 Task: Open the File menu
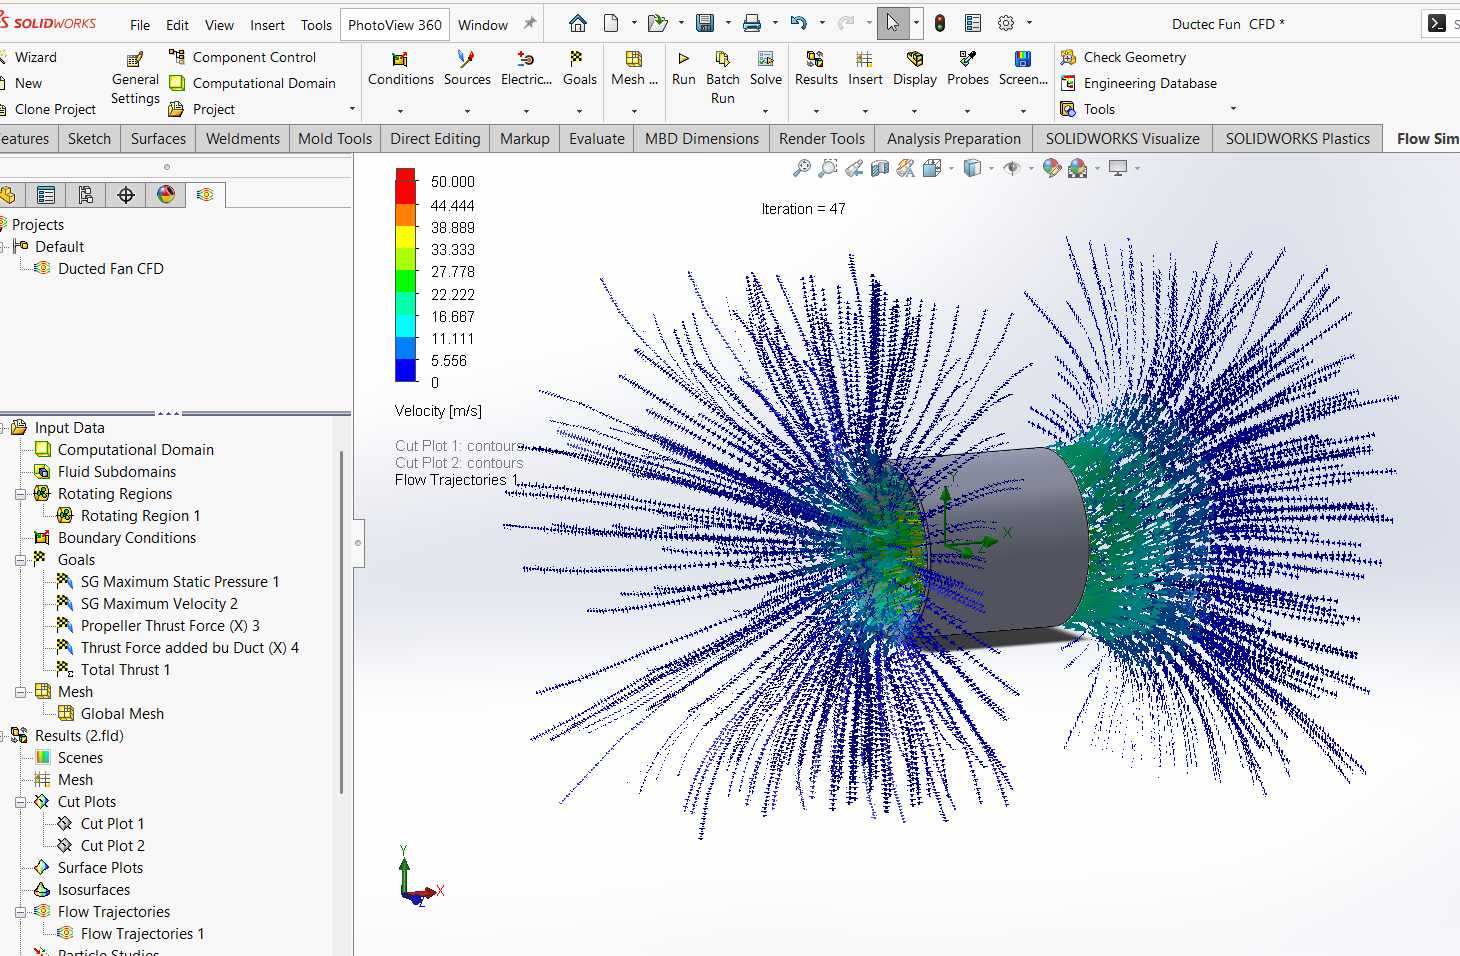(140, 25)
